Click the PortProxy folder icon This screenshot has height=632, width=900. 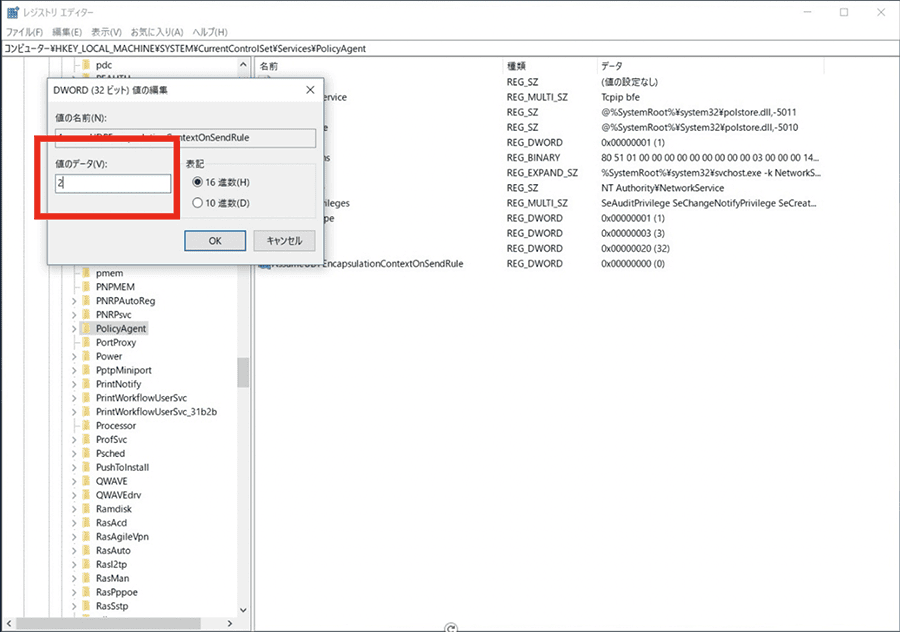(87, 342)
